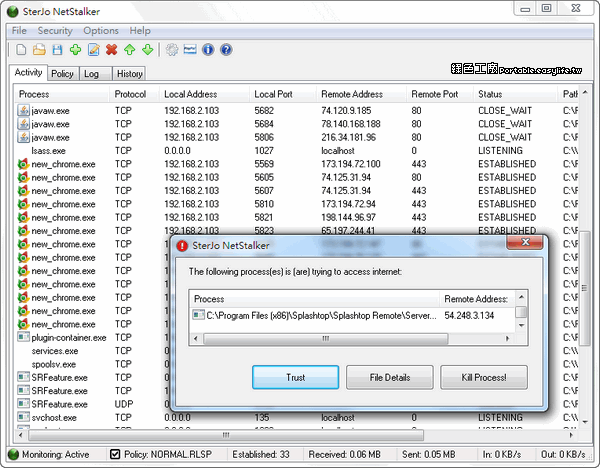Click the Splashtop process icon in the dialog
The image size is (600, 468).
(x=198, y=315)
